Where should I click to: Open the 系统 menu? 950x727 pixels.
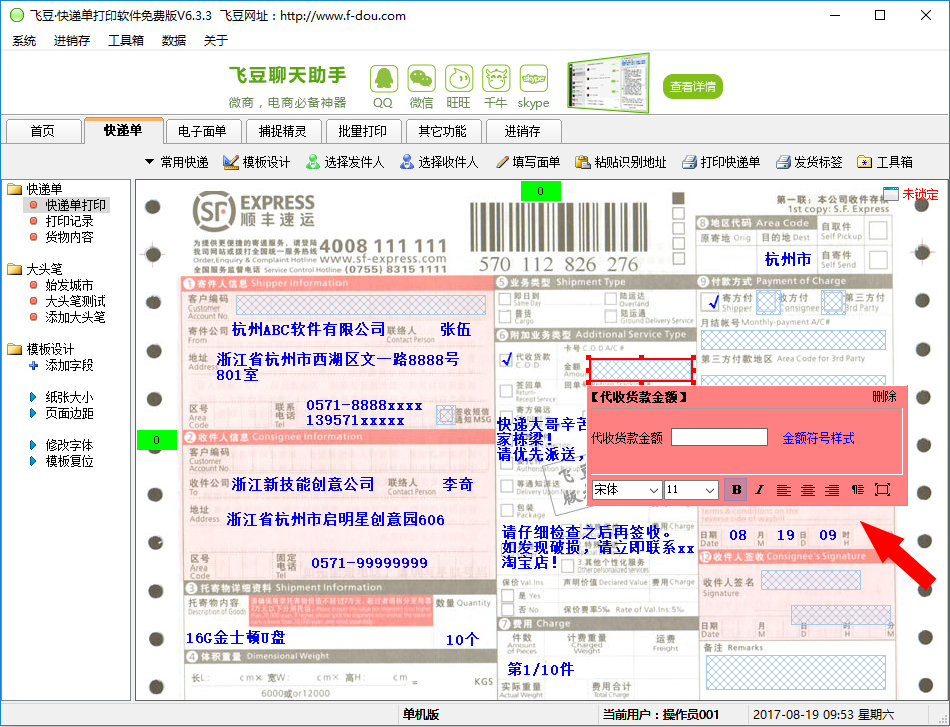coord(24,41)
